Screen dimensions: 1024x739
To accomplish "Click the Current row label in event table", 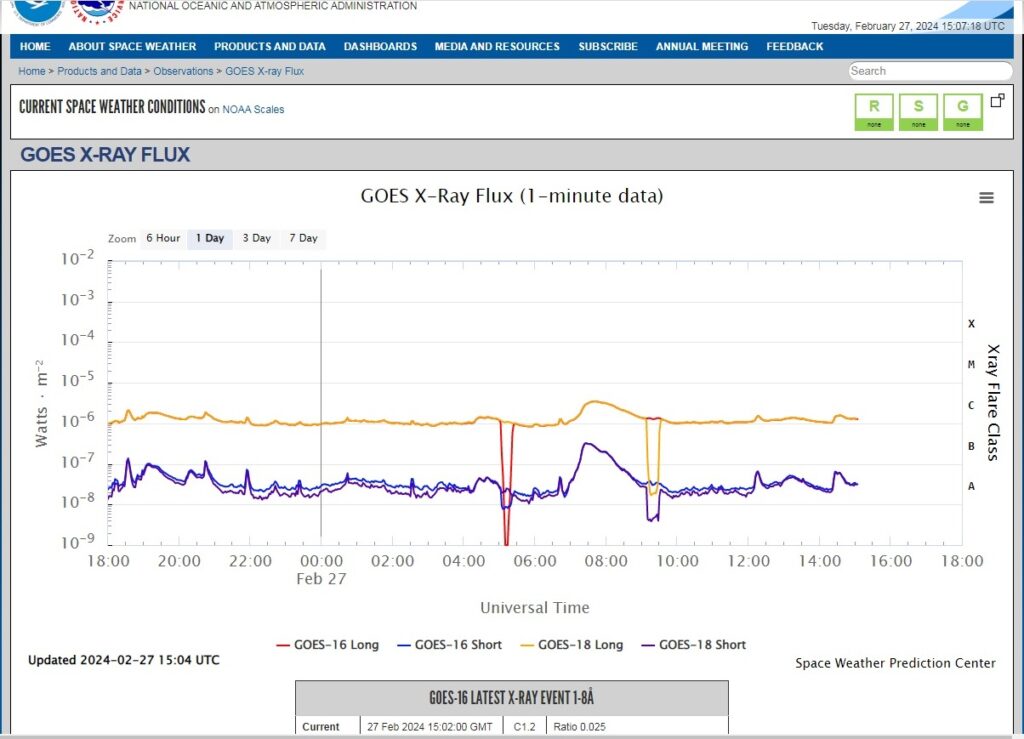I will point(321,727).
